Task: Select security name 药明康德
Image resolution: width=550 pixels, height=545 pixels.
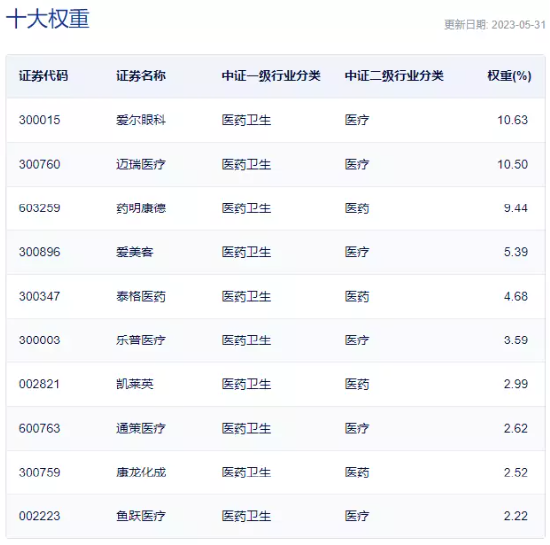Action: tap(141, 208)
